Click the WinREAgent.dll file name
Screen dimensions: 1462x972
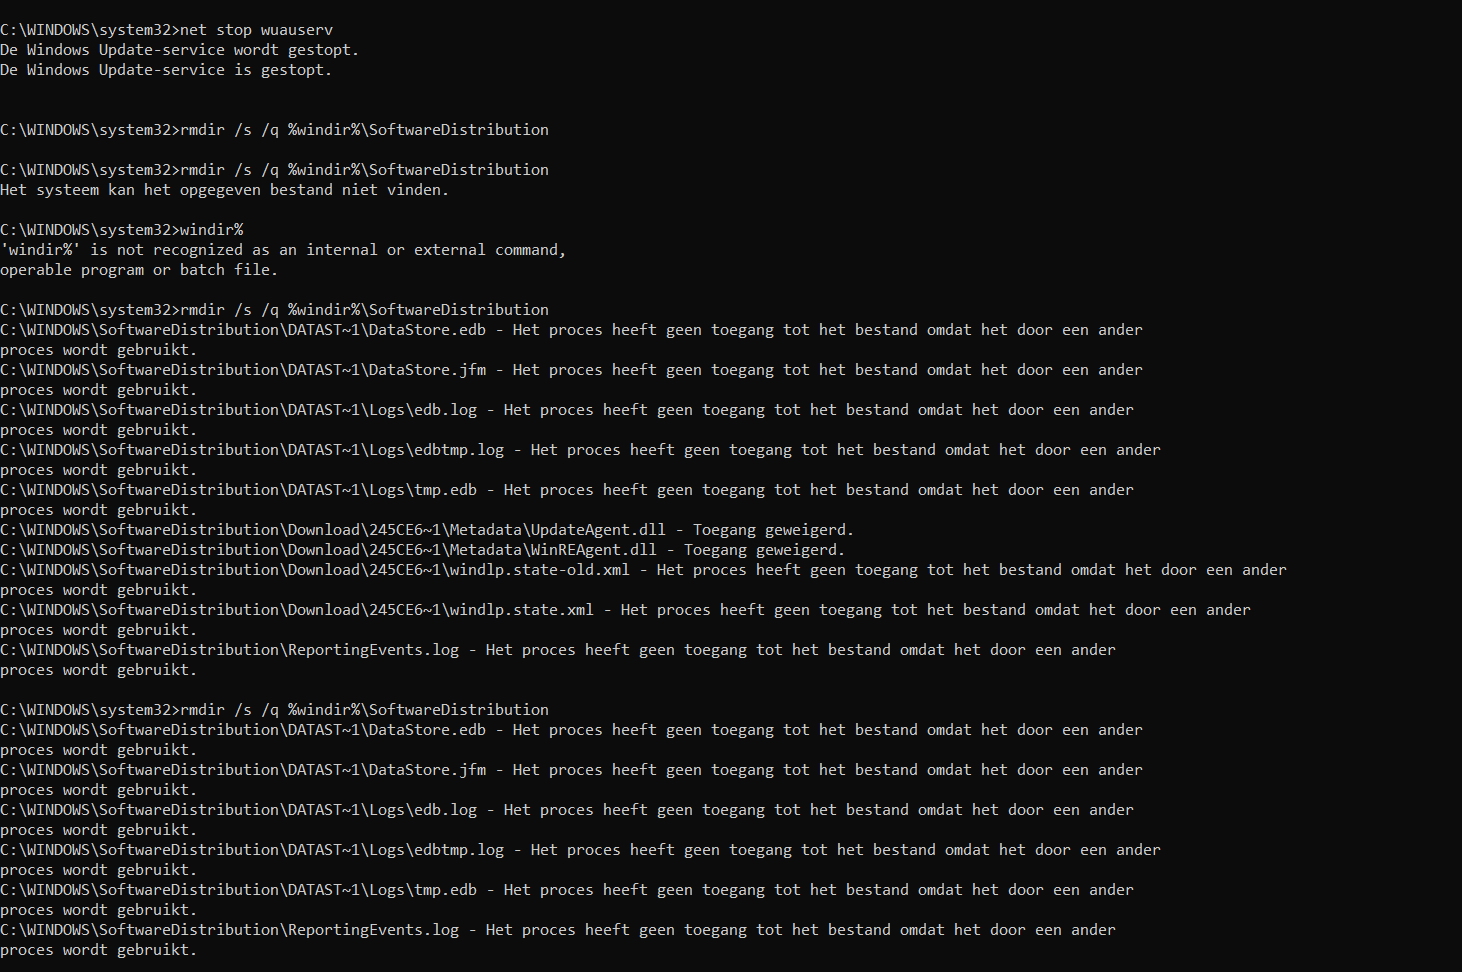pos(593,550)
